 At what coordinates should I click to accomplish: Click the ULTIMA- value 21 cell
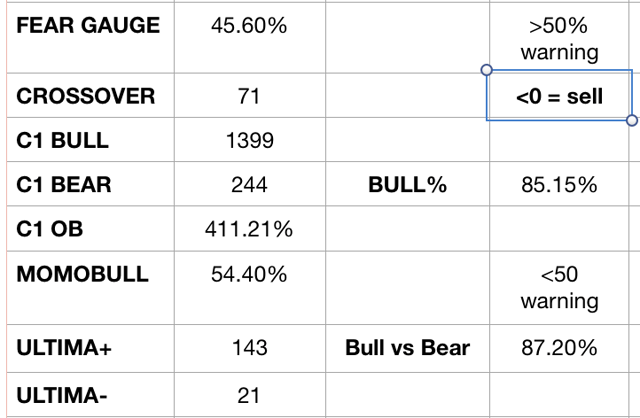250,395
